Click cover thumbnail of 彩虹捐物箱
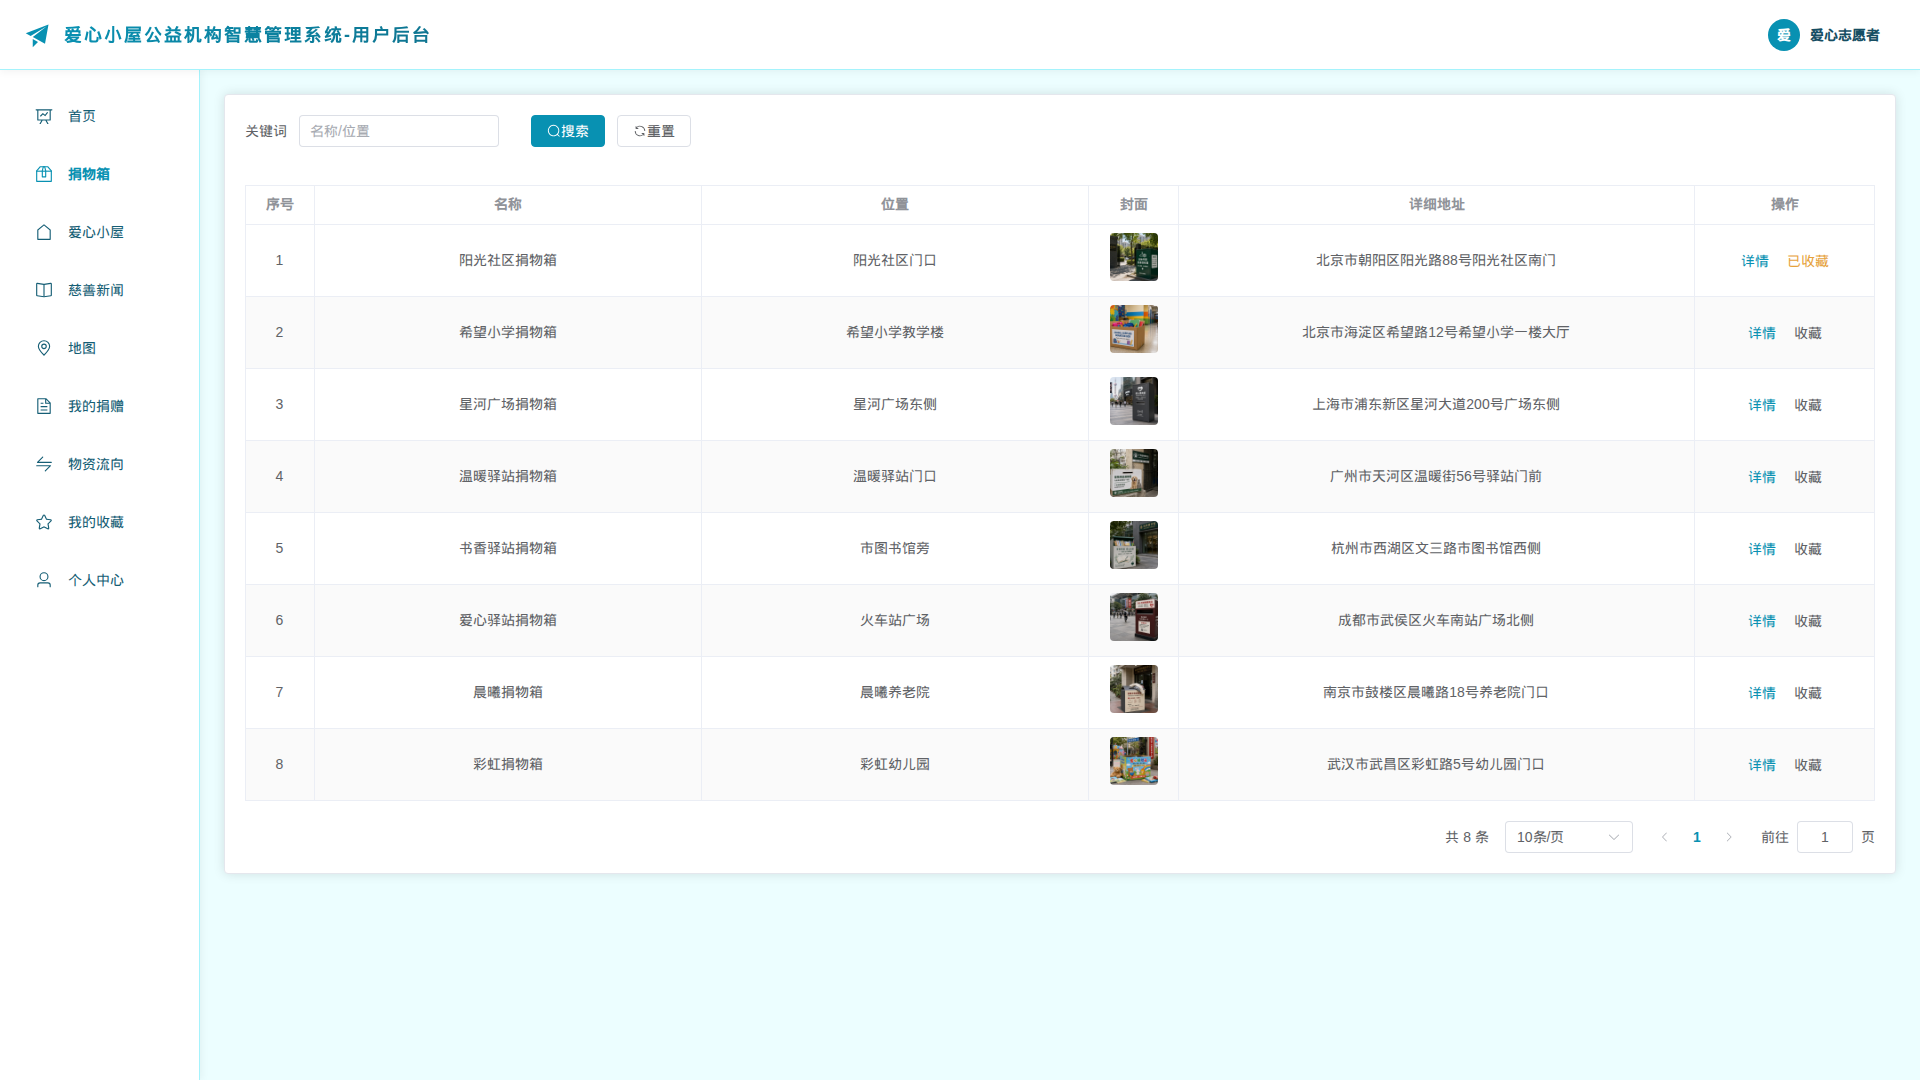This screenshot has width=1920, height=1080. click(x=1134, y=761)
